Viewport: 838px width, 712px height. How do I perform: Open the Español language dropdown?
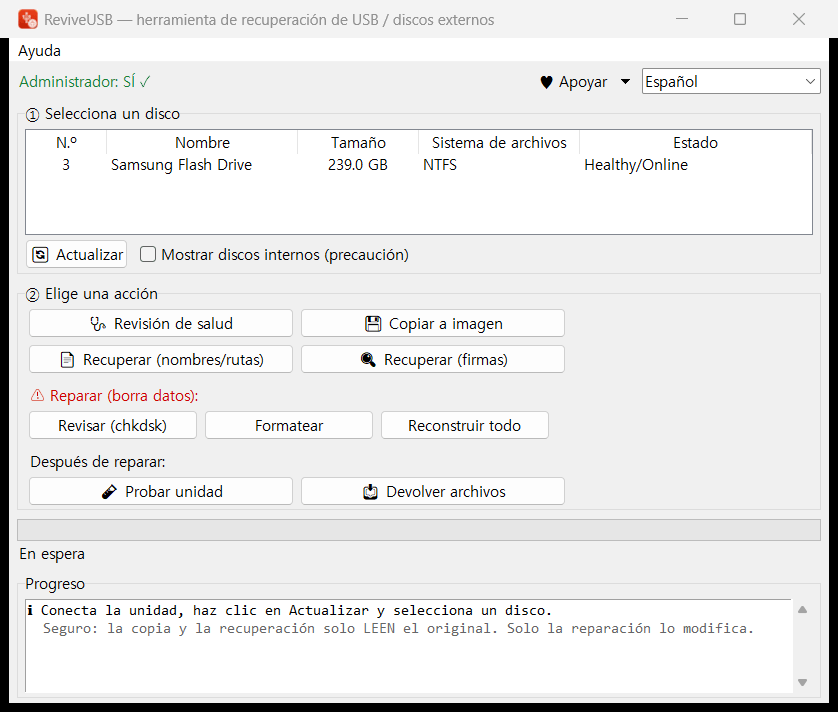click(731, 82)
